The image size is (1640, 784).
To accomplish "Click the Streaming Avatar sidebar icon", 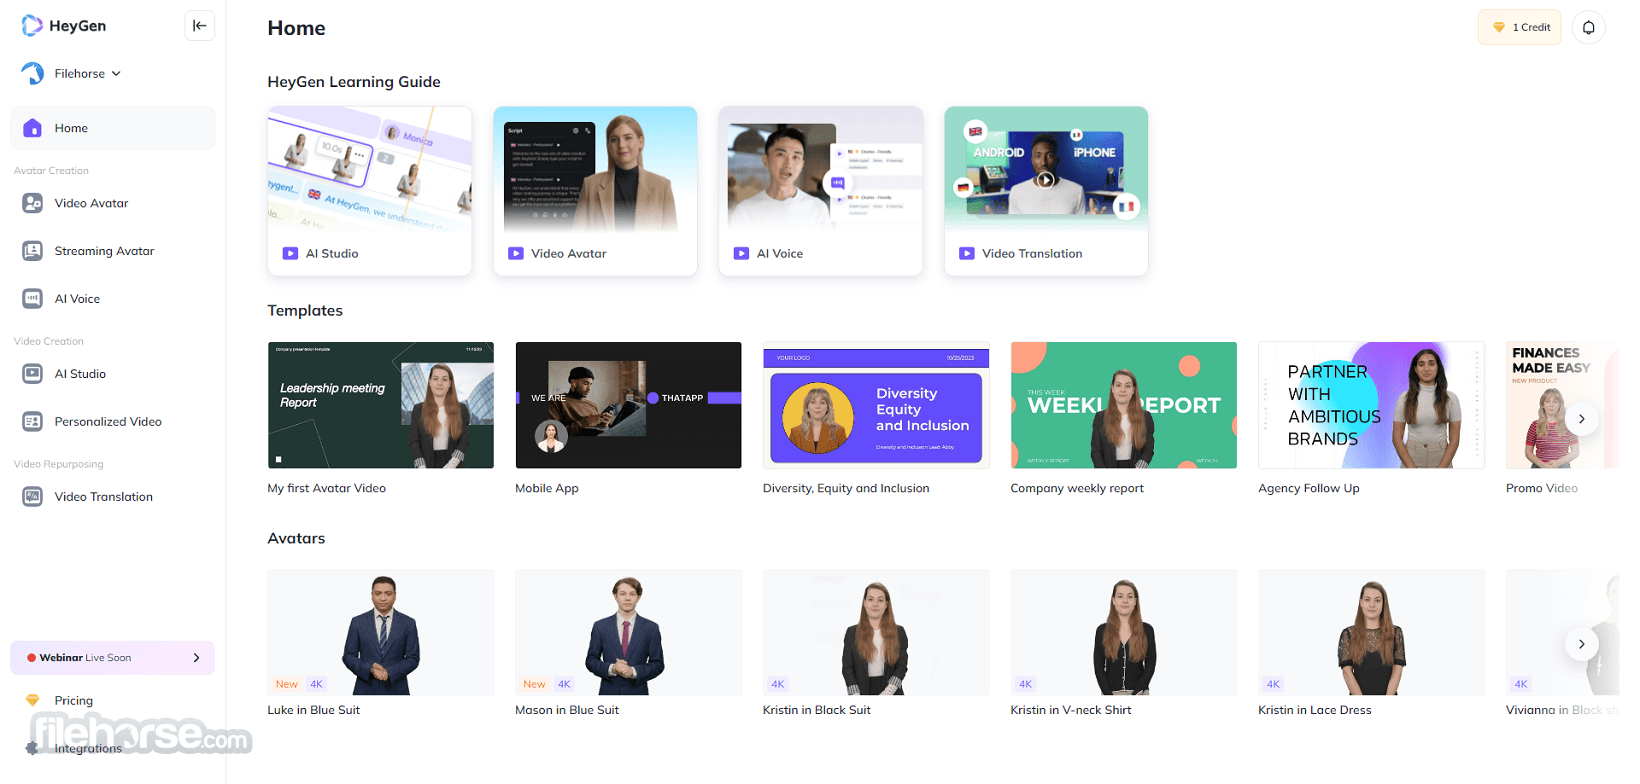I will (33, 251).
